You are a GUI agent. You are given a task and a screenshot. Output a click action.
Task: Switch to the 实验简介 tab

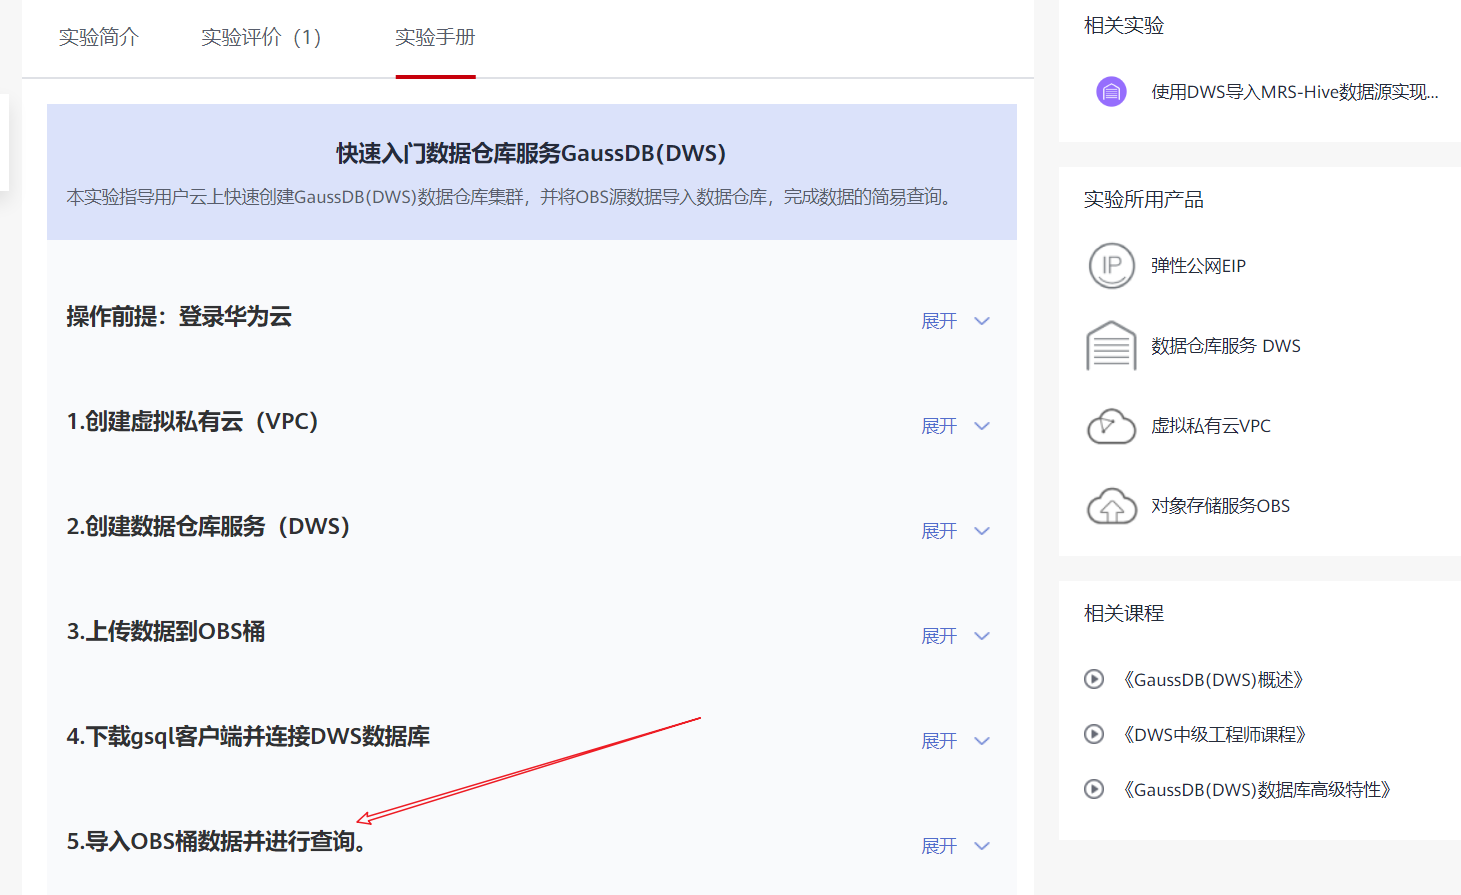[x=99, y=38]
